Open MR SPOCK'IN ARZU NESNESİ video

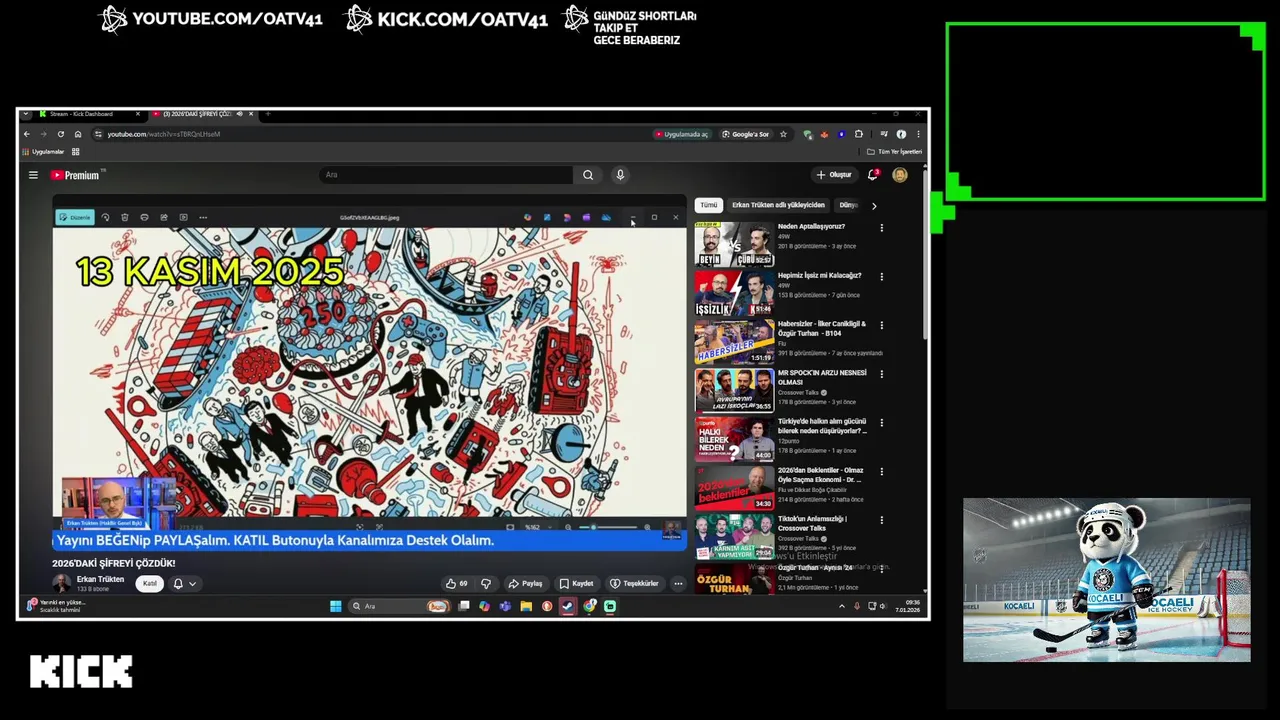(734, 390)
